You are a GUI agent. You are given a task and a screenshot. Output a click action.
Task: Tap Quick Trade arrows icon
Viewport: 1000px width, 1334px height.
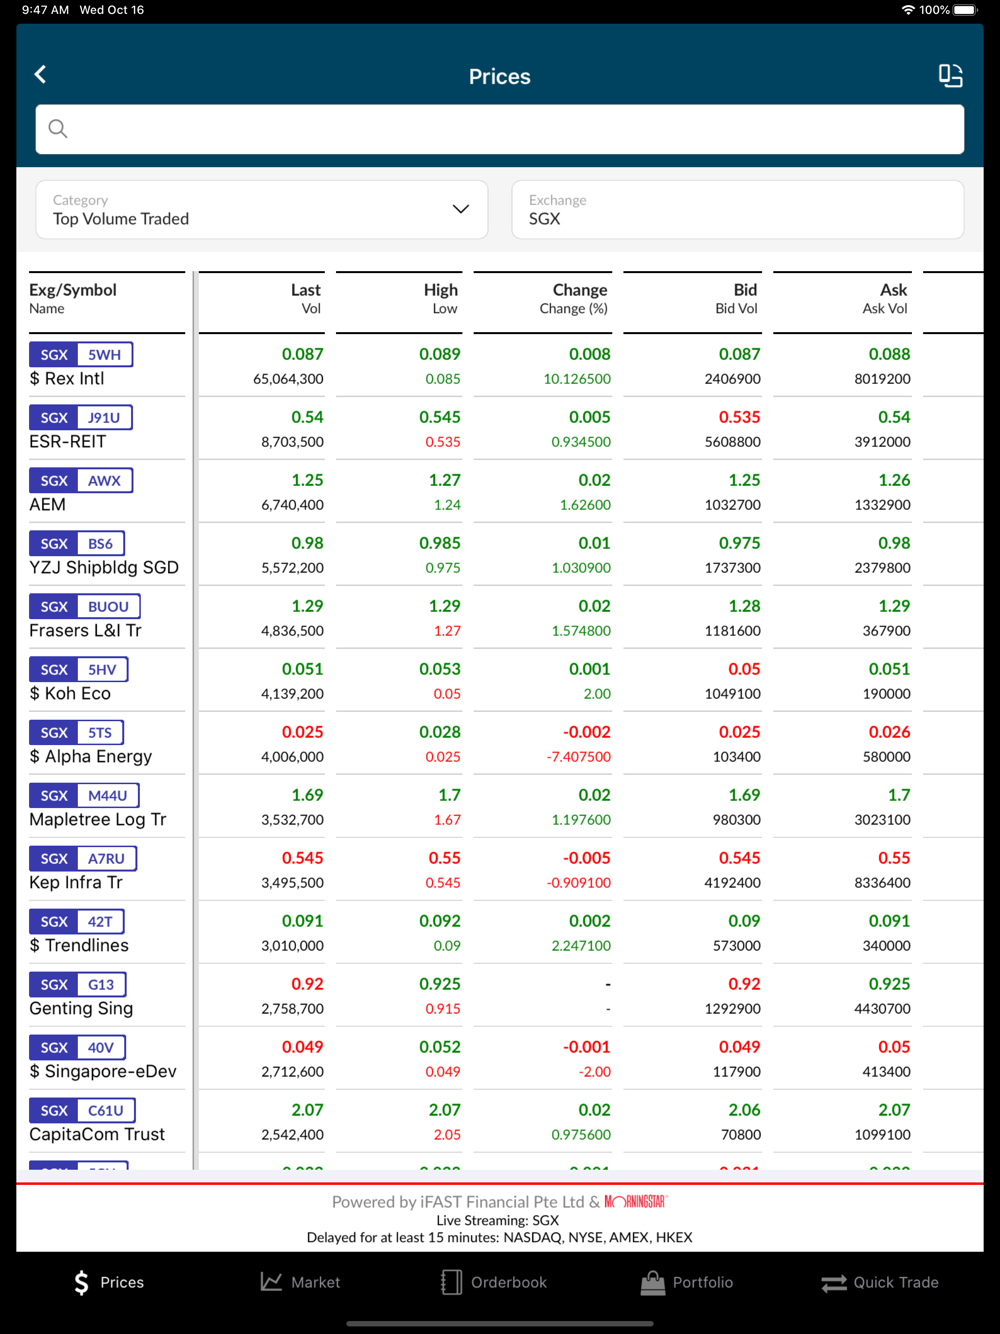(x=834, y=1283)
